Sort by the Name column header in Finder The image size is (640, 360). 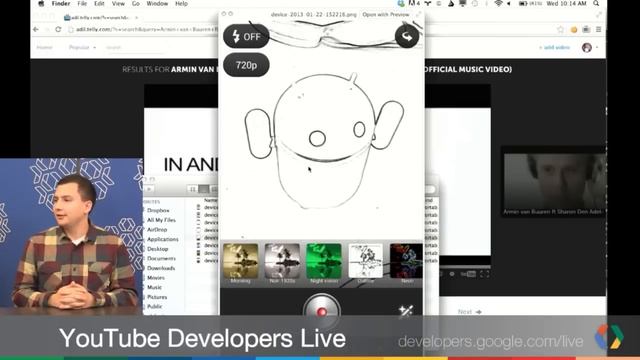pyautogui.click(x=210, y=200)
